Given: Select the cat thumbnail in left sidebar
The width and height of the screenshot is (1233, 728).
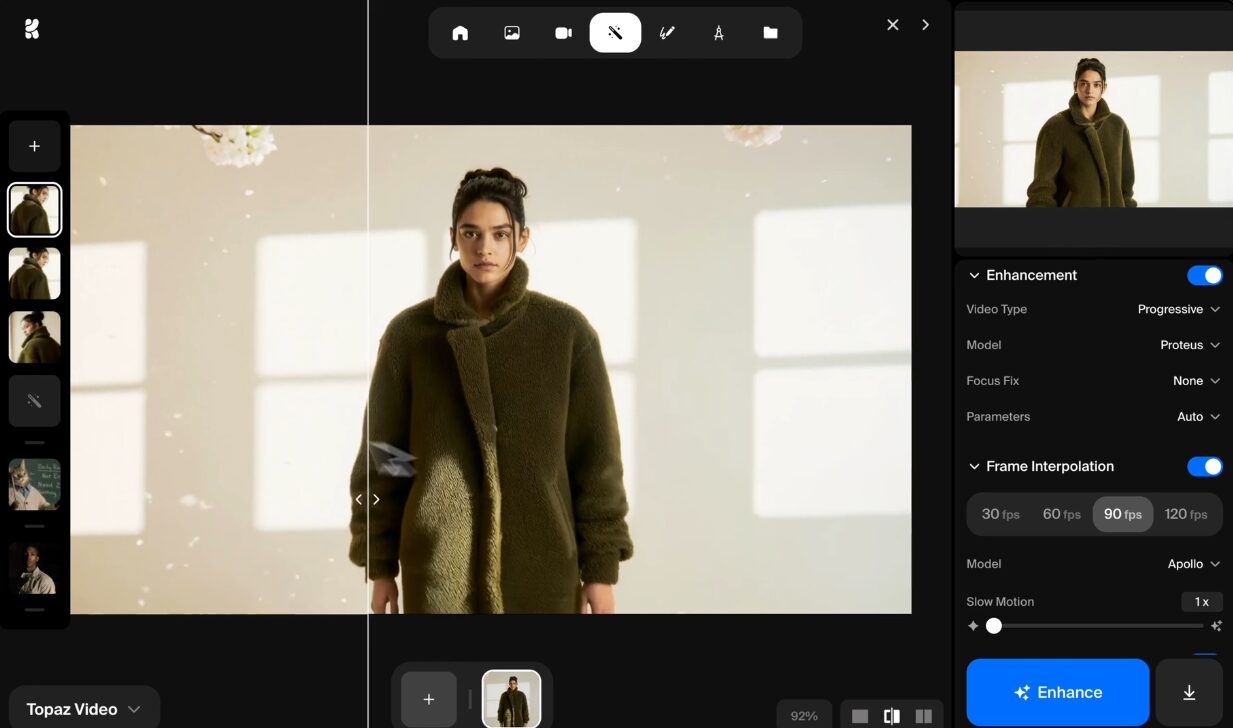Looking at the screenshot, I should coord(35,484).
